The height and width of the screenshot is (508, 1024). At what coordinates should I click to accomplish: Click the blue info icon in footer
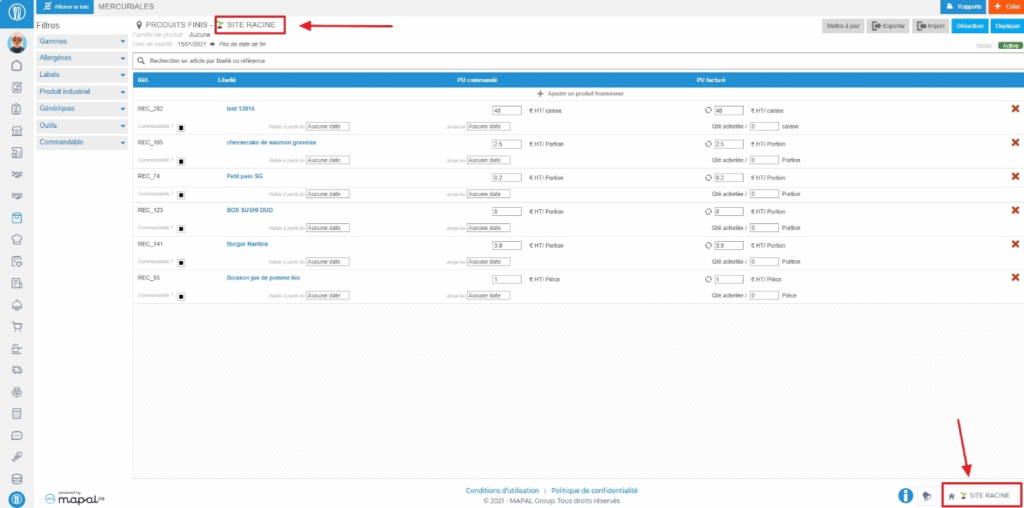click(906, 495)
